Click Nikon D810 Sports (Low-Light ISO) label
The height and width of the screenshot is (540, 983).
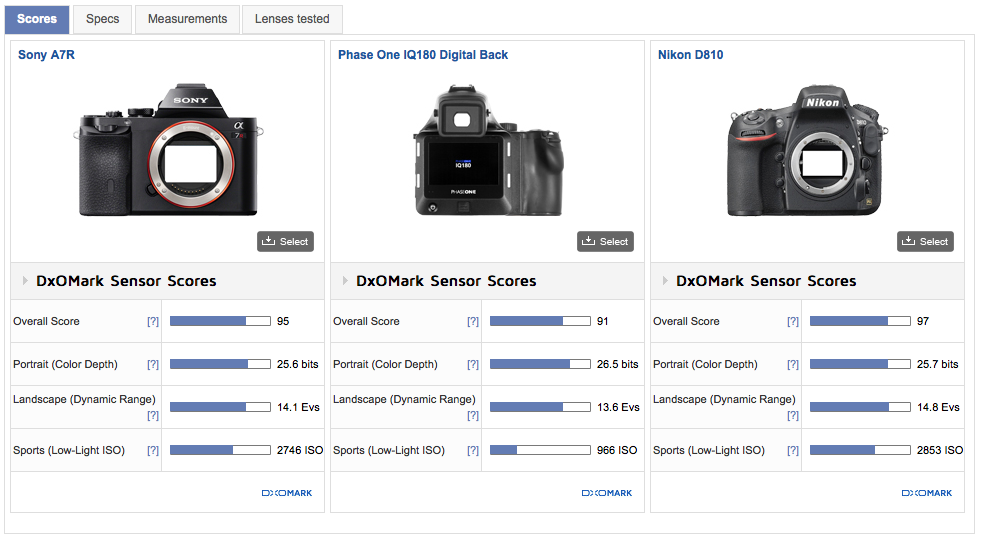tap(709, 450)
